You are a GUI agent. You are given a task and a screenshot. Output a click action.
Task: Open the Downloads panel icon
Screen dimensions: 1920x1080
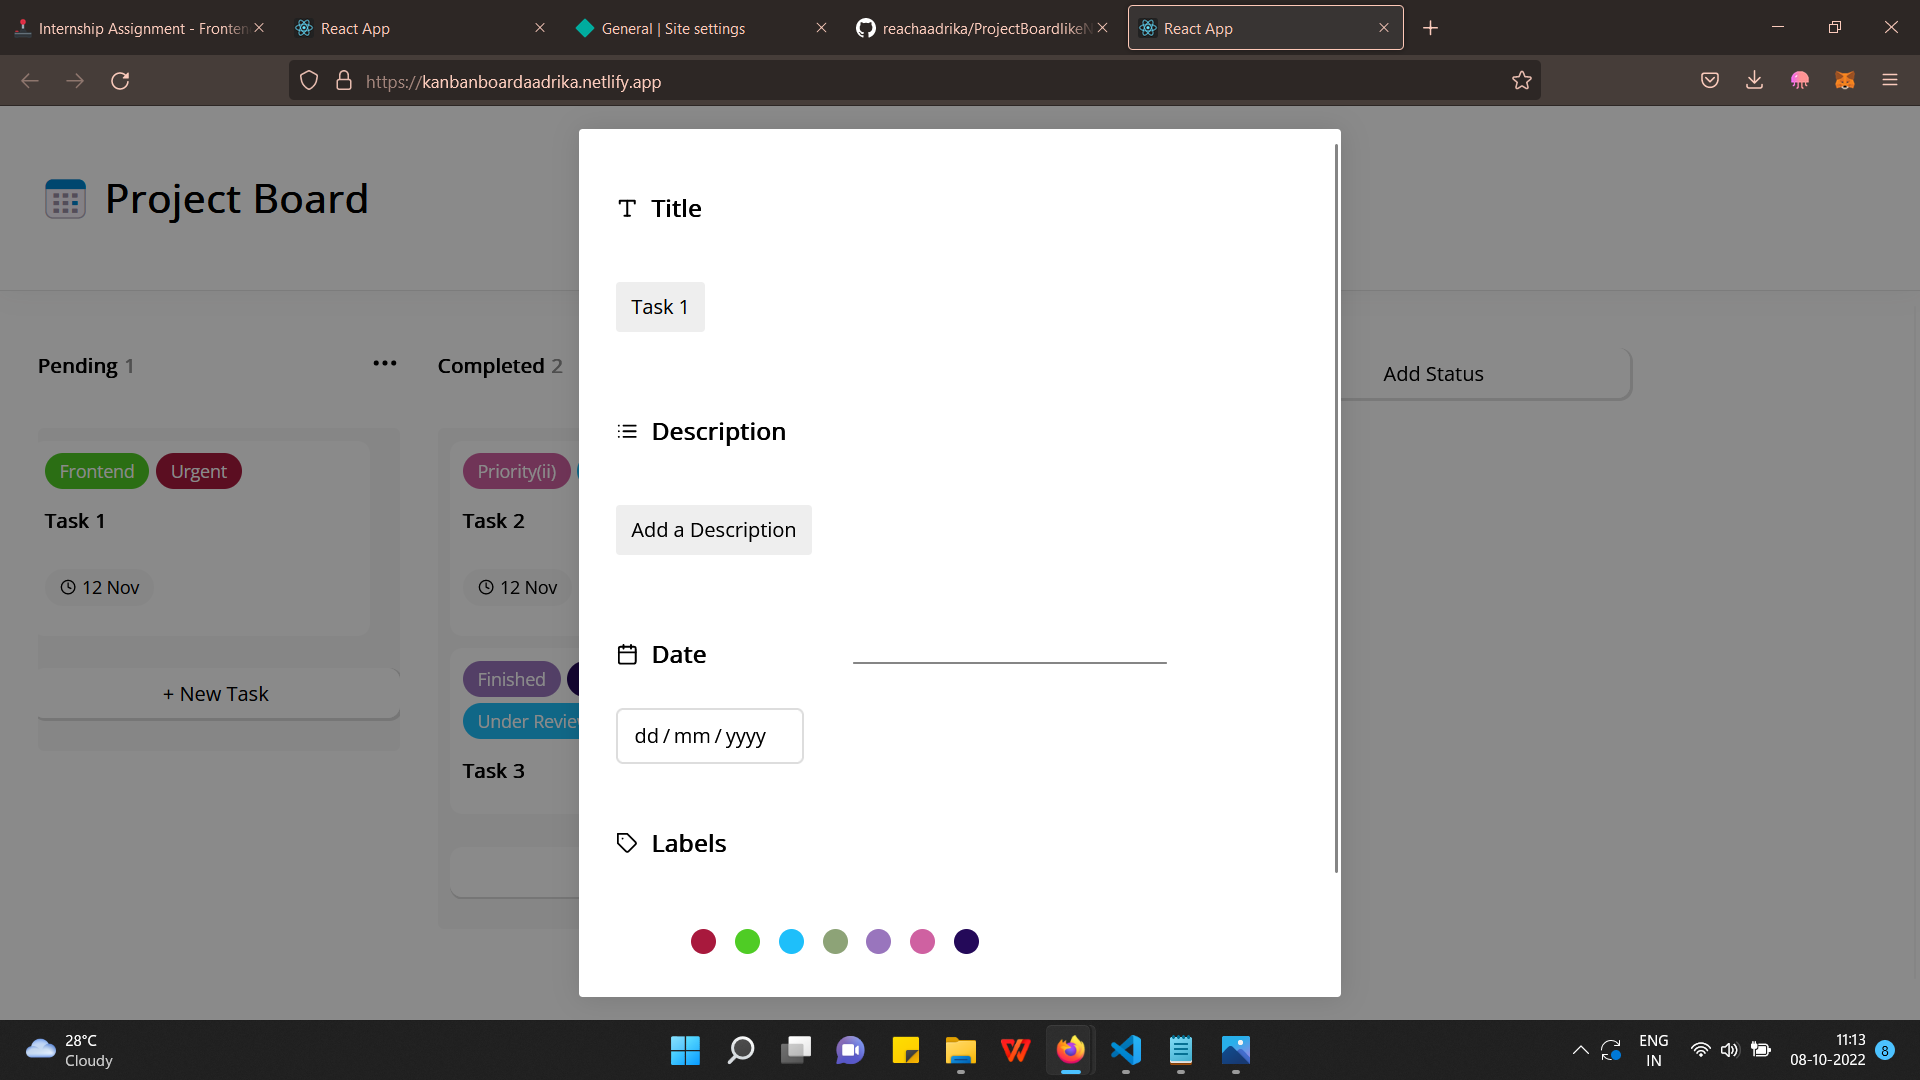pos(1755,80)
